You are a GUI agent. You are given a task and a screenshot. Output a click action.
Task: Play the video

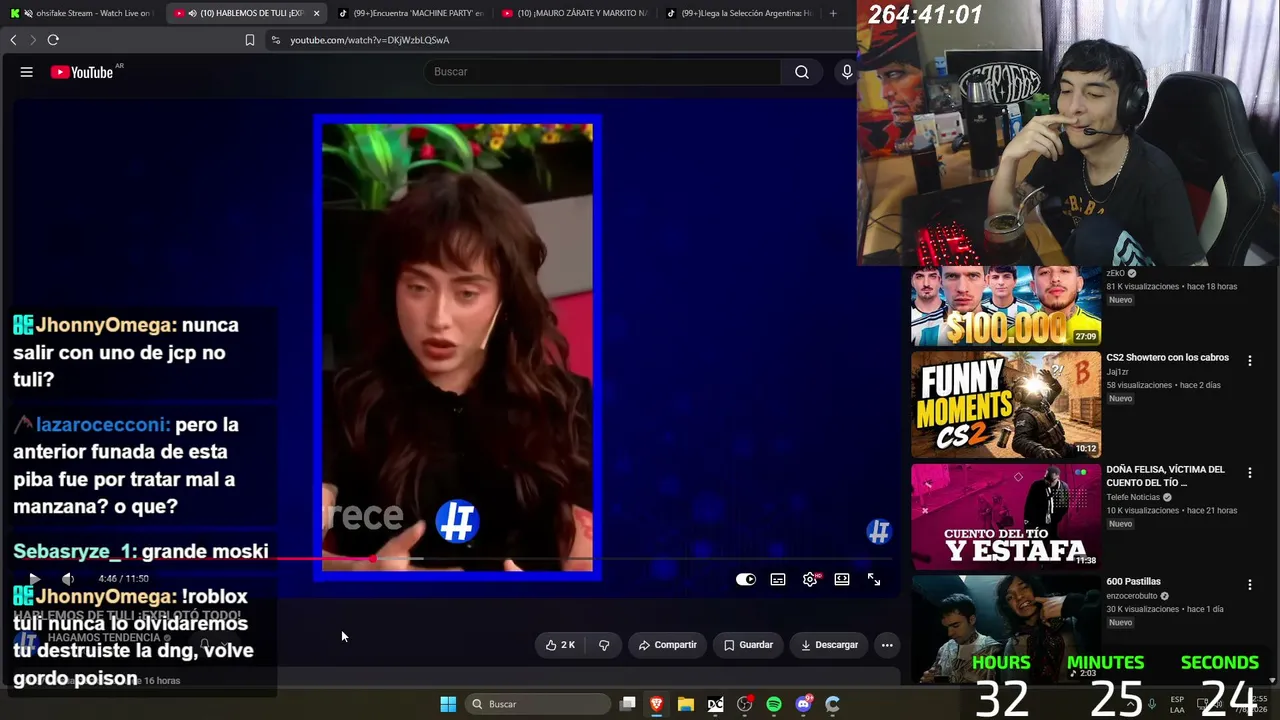pyautogui.click(x=34, y=579)
